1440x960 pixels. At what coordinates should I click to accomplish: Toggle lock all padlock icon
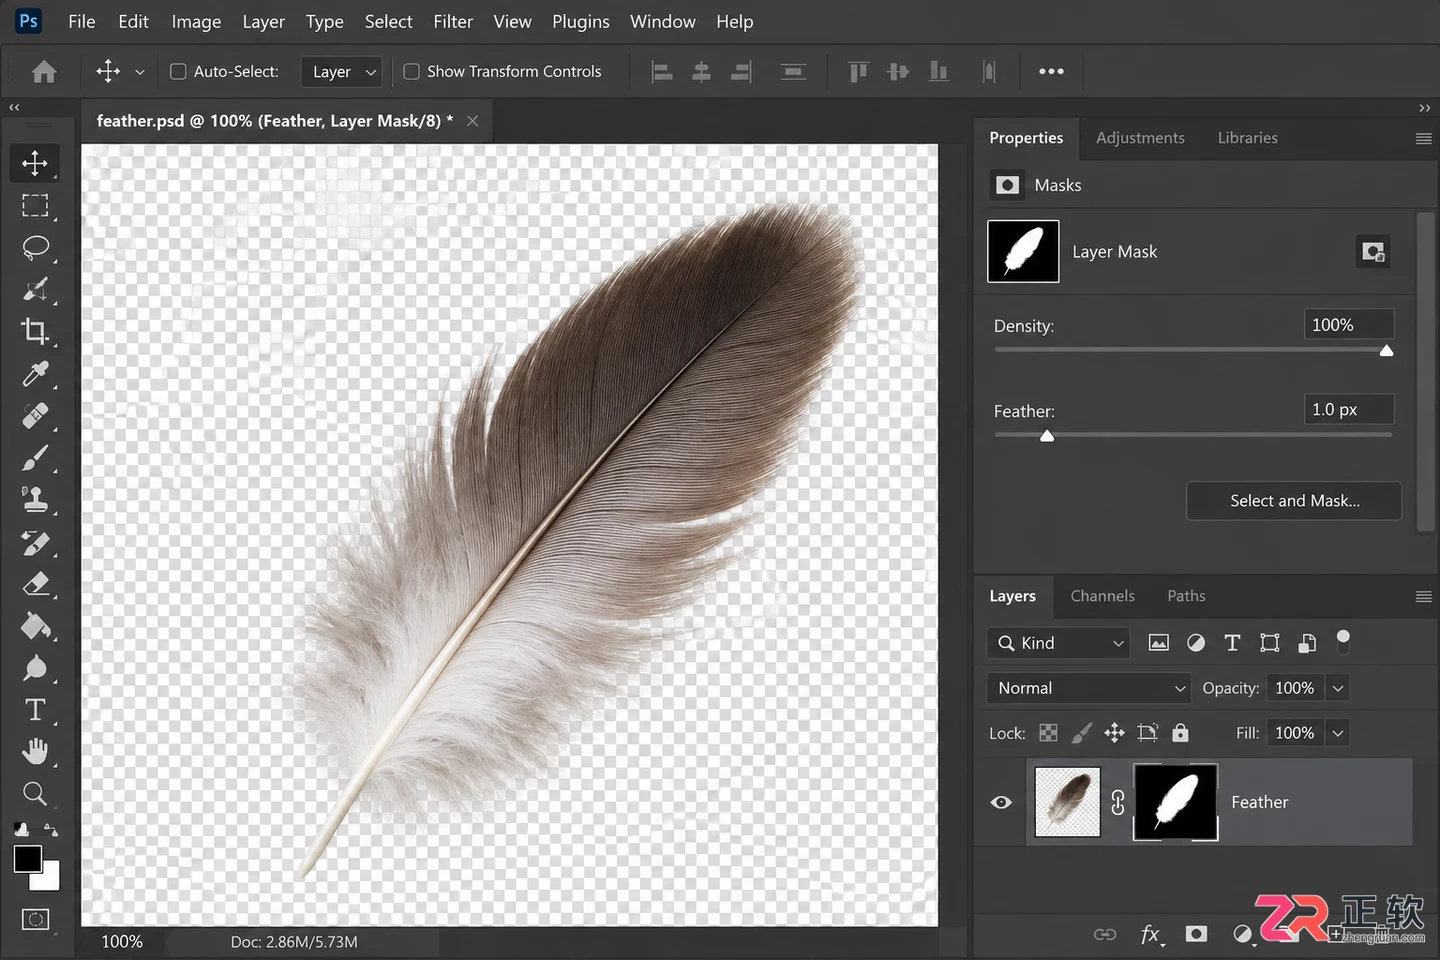tap(1180, 733)
